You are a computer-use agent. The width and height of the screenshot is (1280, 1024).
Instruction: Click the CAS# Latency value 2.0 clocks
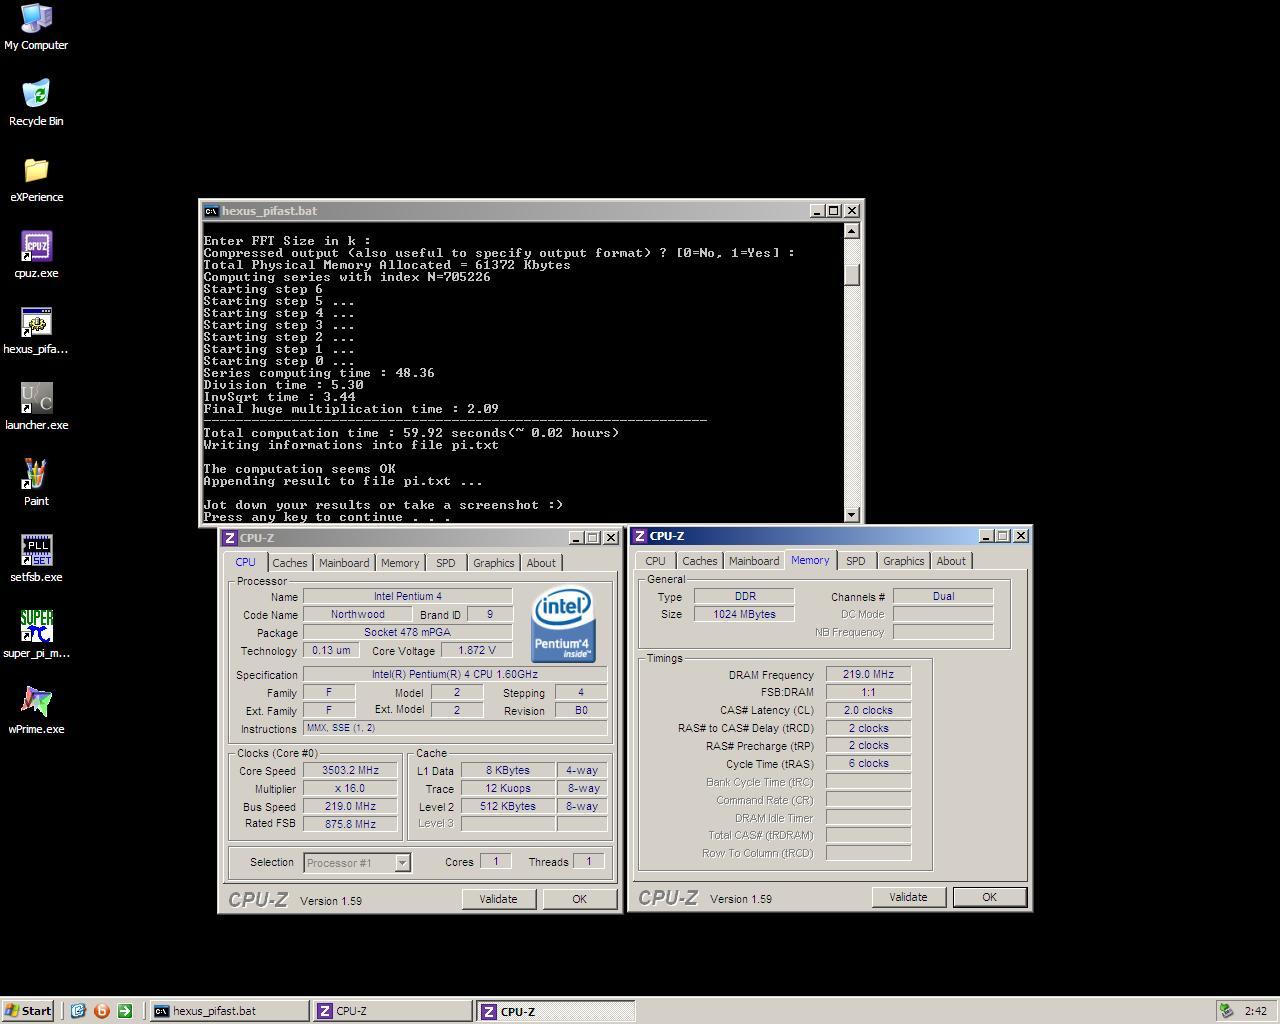(868, 711)
